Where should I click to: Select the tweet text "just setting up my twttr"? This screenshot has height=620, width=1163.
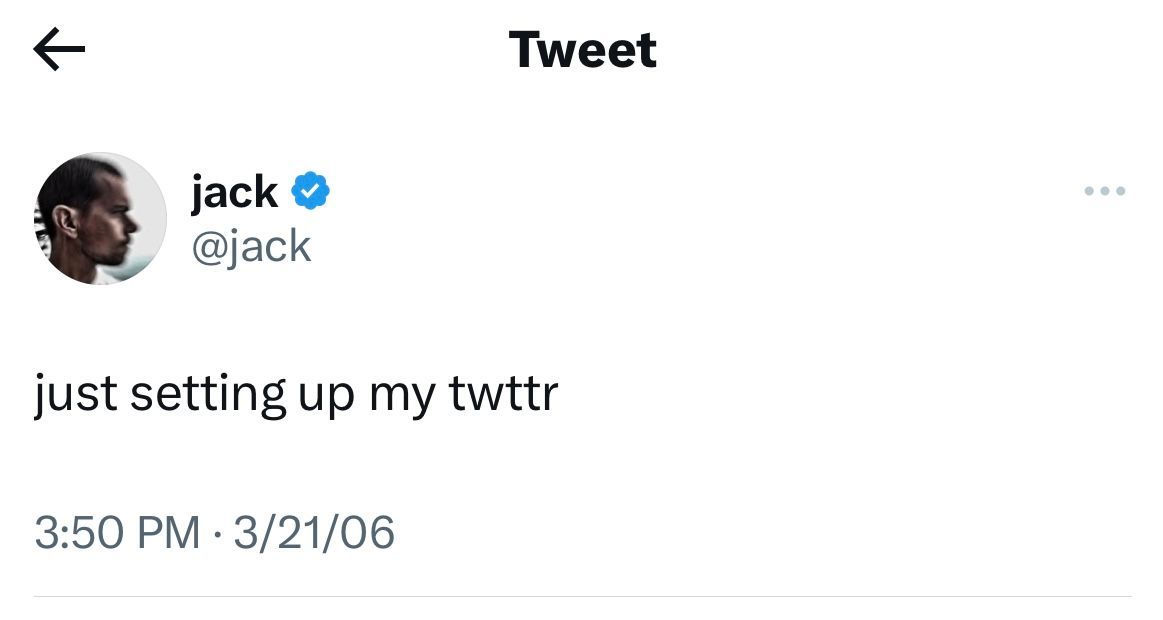296,394
